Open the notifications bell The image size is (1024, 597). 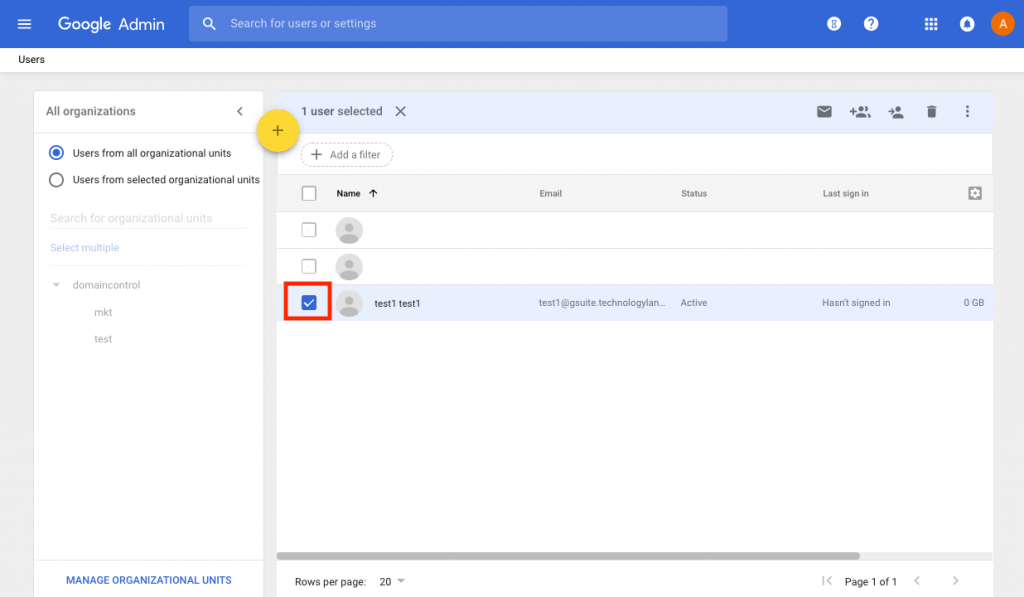coord(967,23)
